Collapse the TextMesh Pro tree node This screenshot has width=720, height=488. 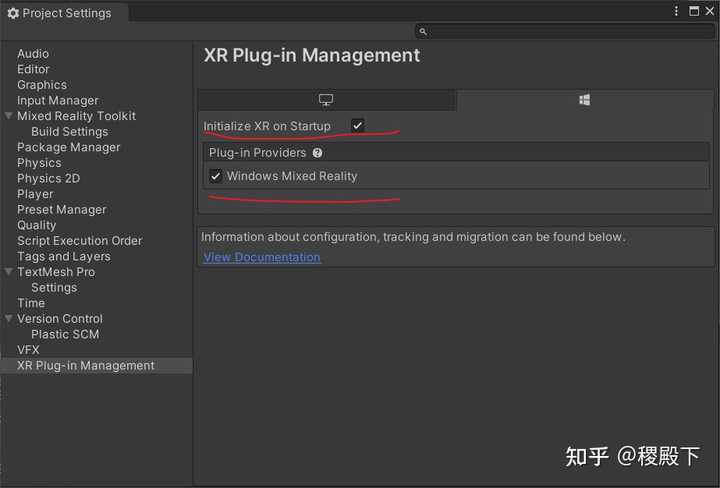pyautogui.click(x=8, y=272)
